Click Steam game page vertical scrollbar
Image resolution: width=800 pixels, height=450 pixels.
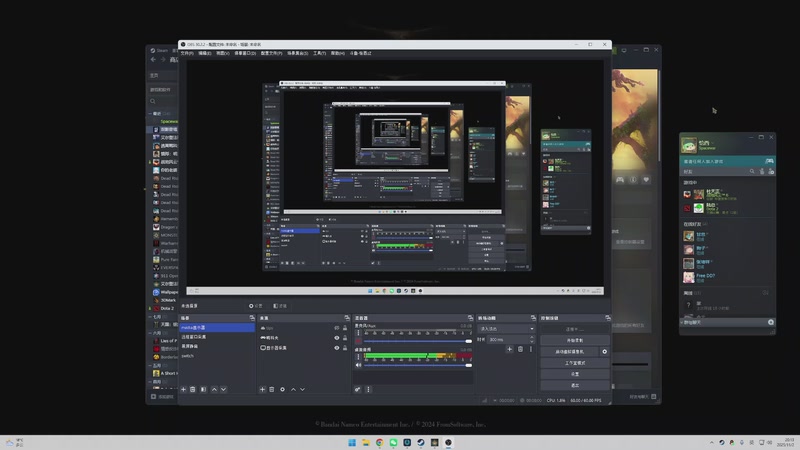tap(659, 115)
